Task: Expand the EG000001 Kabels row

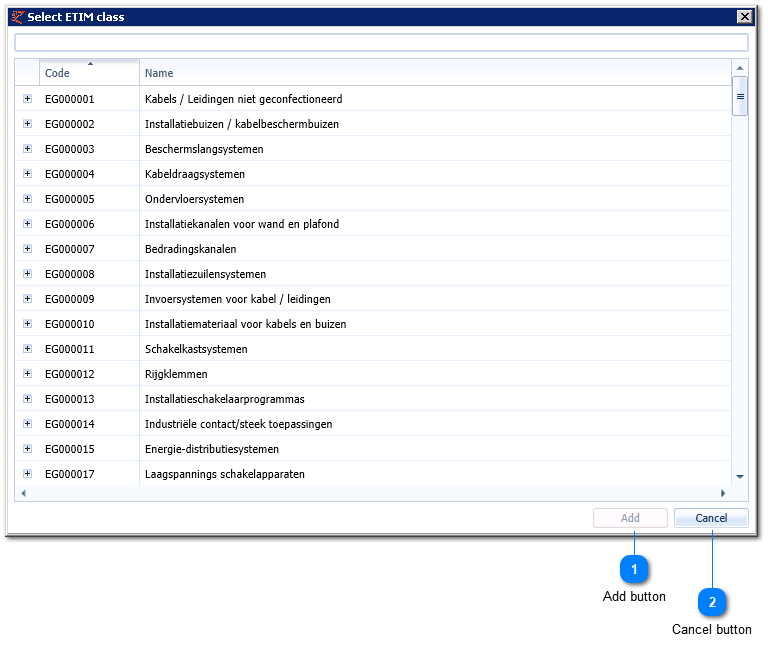Action: 27,98
